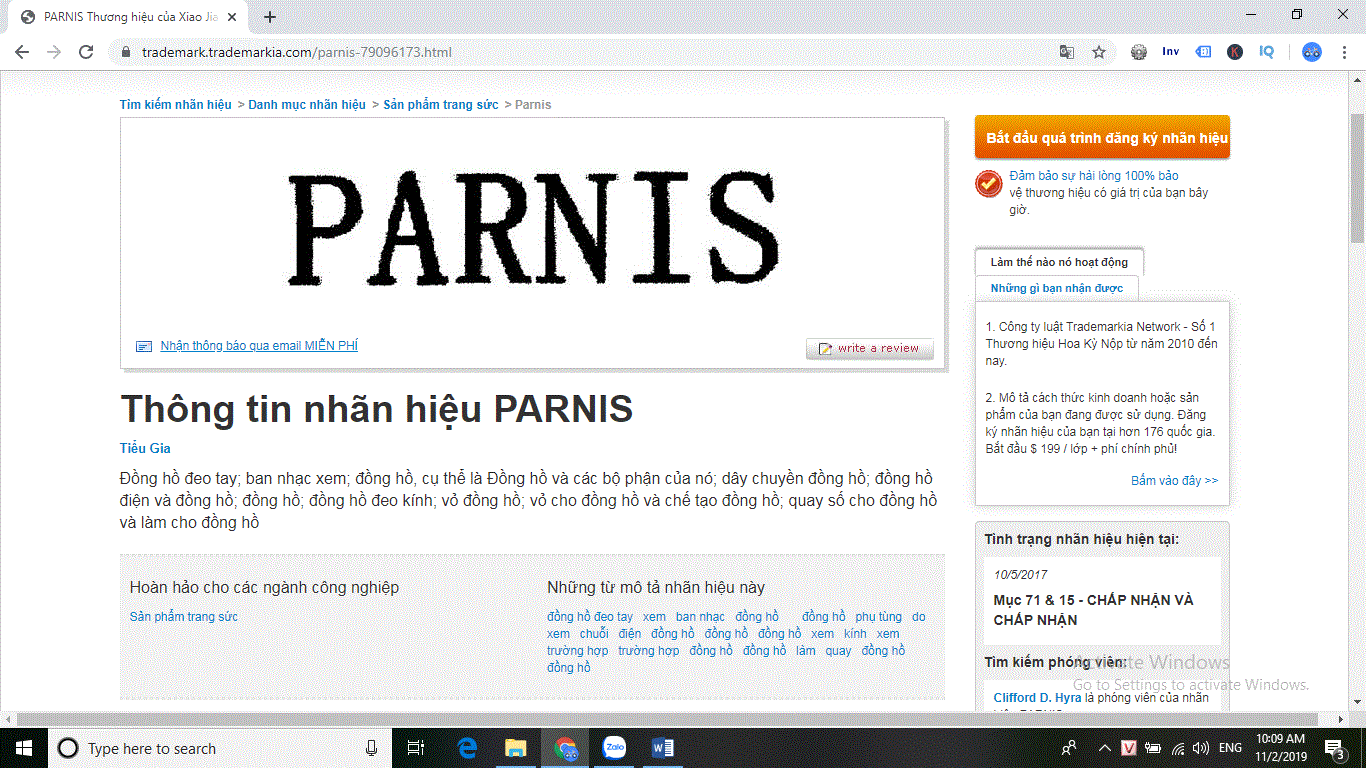Open the People icon in system tray

tap(1069, 748)
